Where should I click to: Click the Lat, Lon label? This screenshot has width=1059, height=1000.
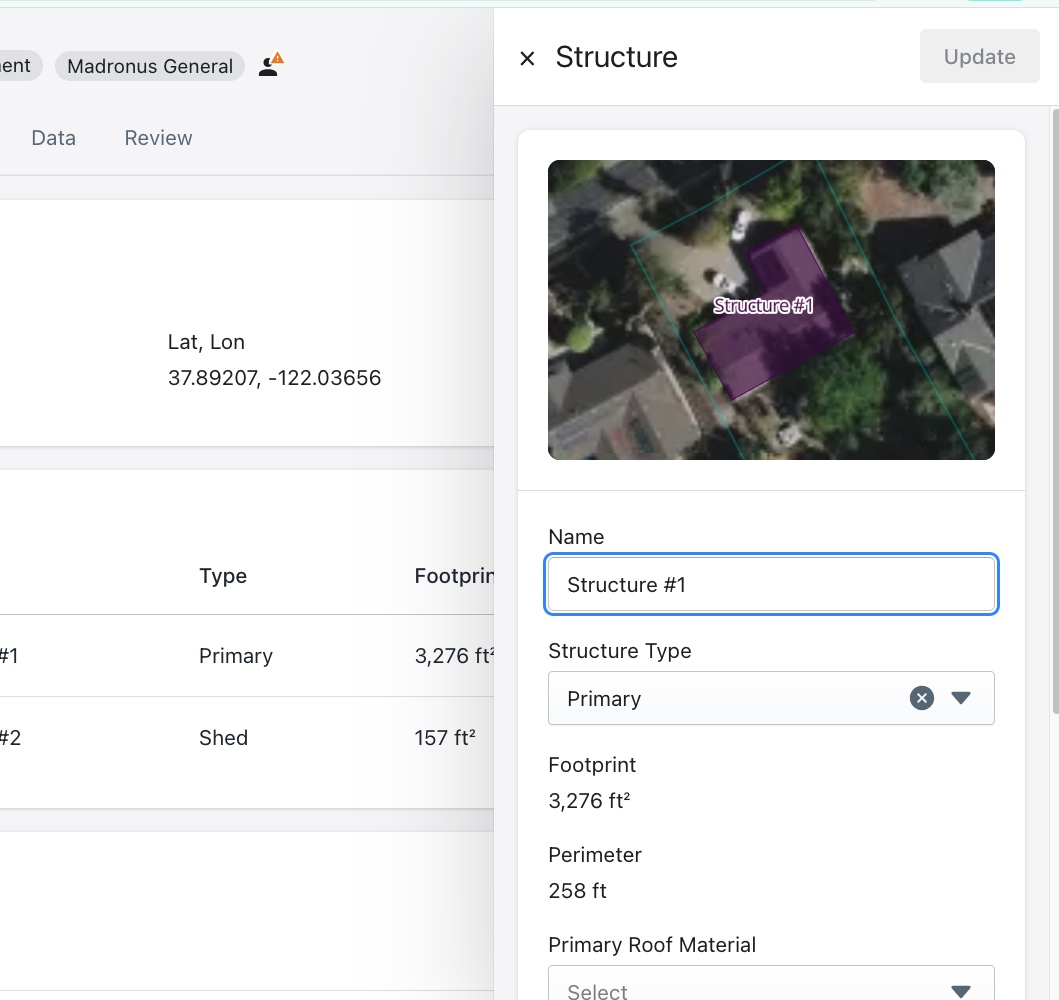tap(206, 342)
